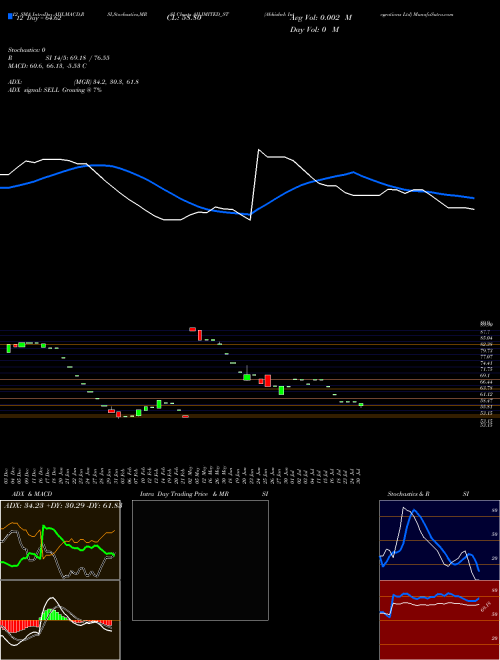Image resolution: width=500 pixels, height=660 pixels.
Task: Click the 87.7 price axis label
Action: coord(485,332)
